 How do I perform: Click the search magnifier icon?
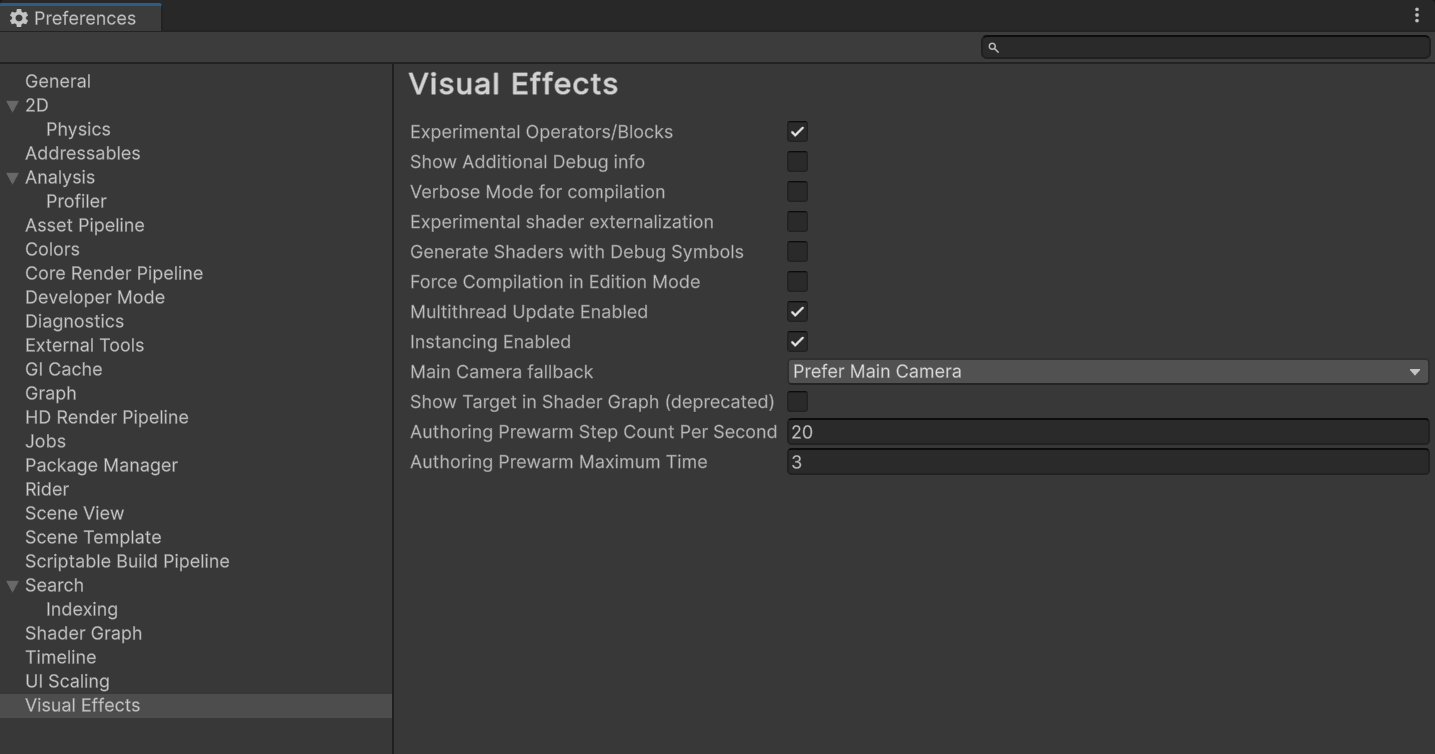pos(993,47)
